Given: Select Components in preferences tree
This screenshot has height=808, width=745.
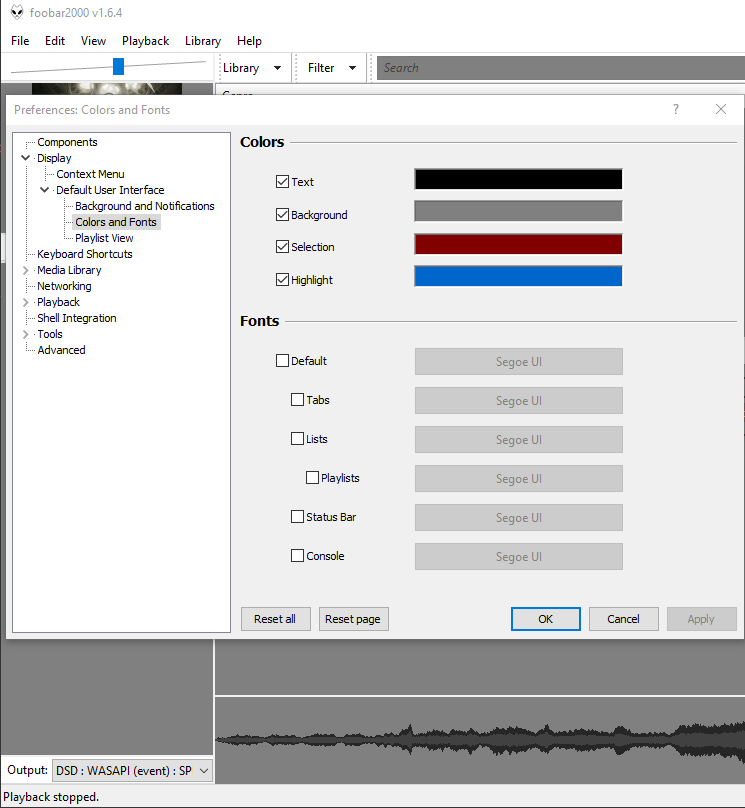Looking at the screenshot, I should pos(67,142).
